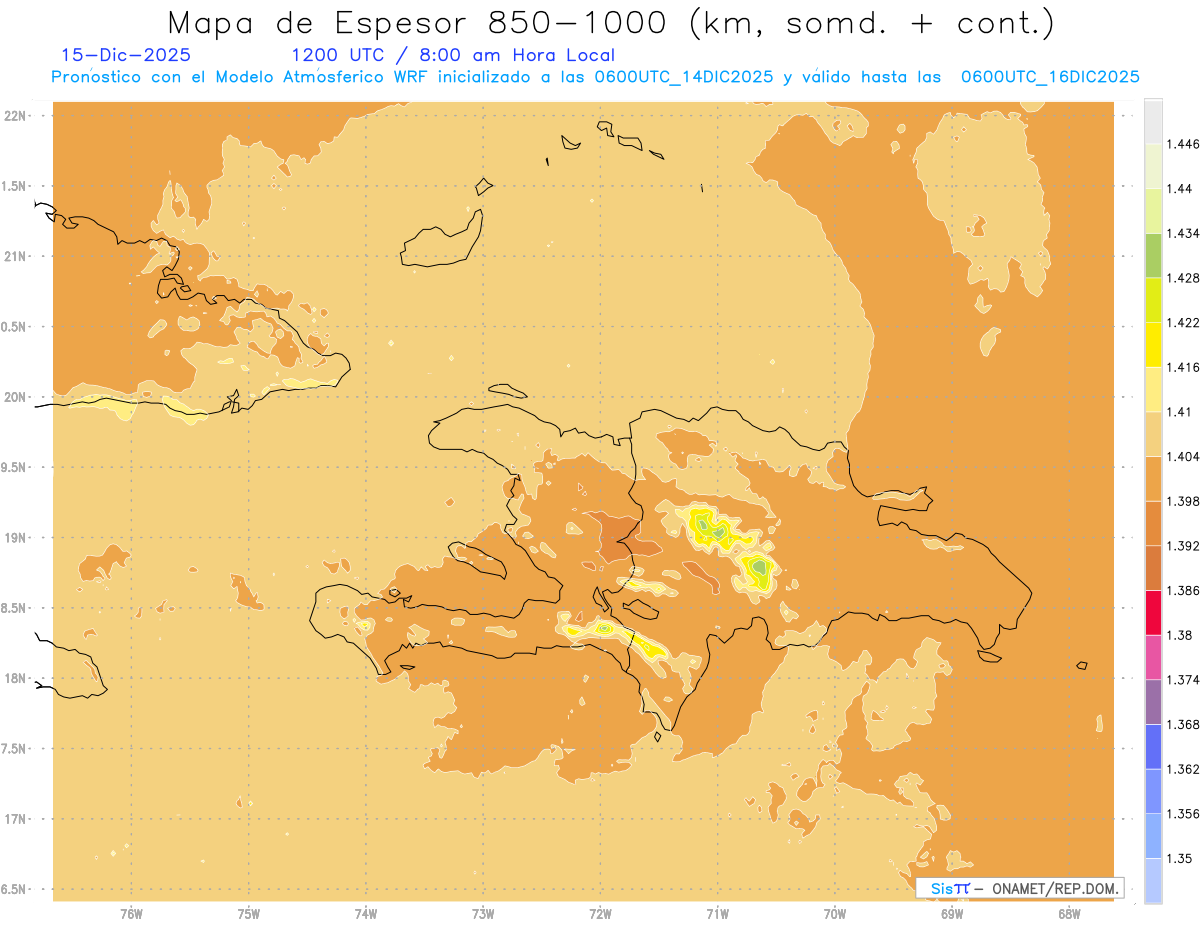This screenshot has height=927, width=1200.
Task: Click the longitude label '73W'
Action: (x=483, y=913)
